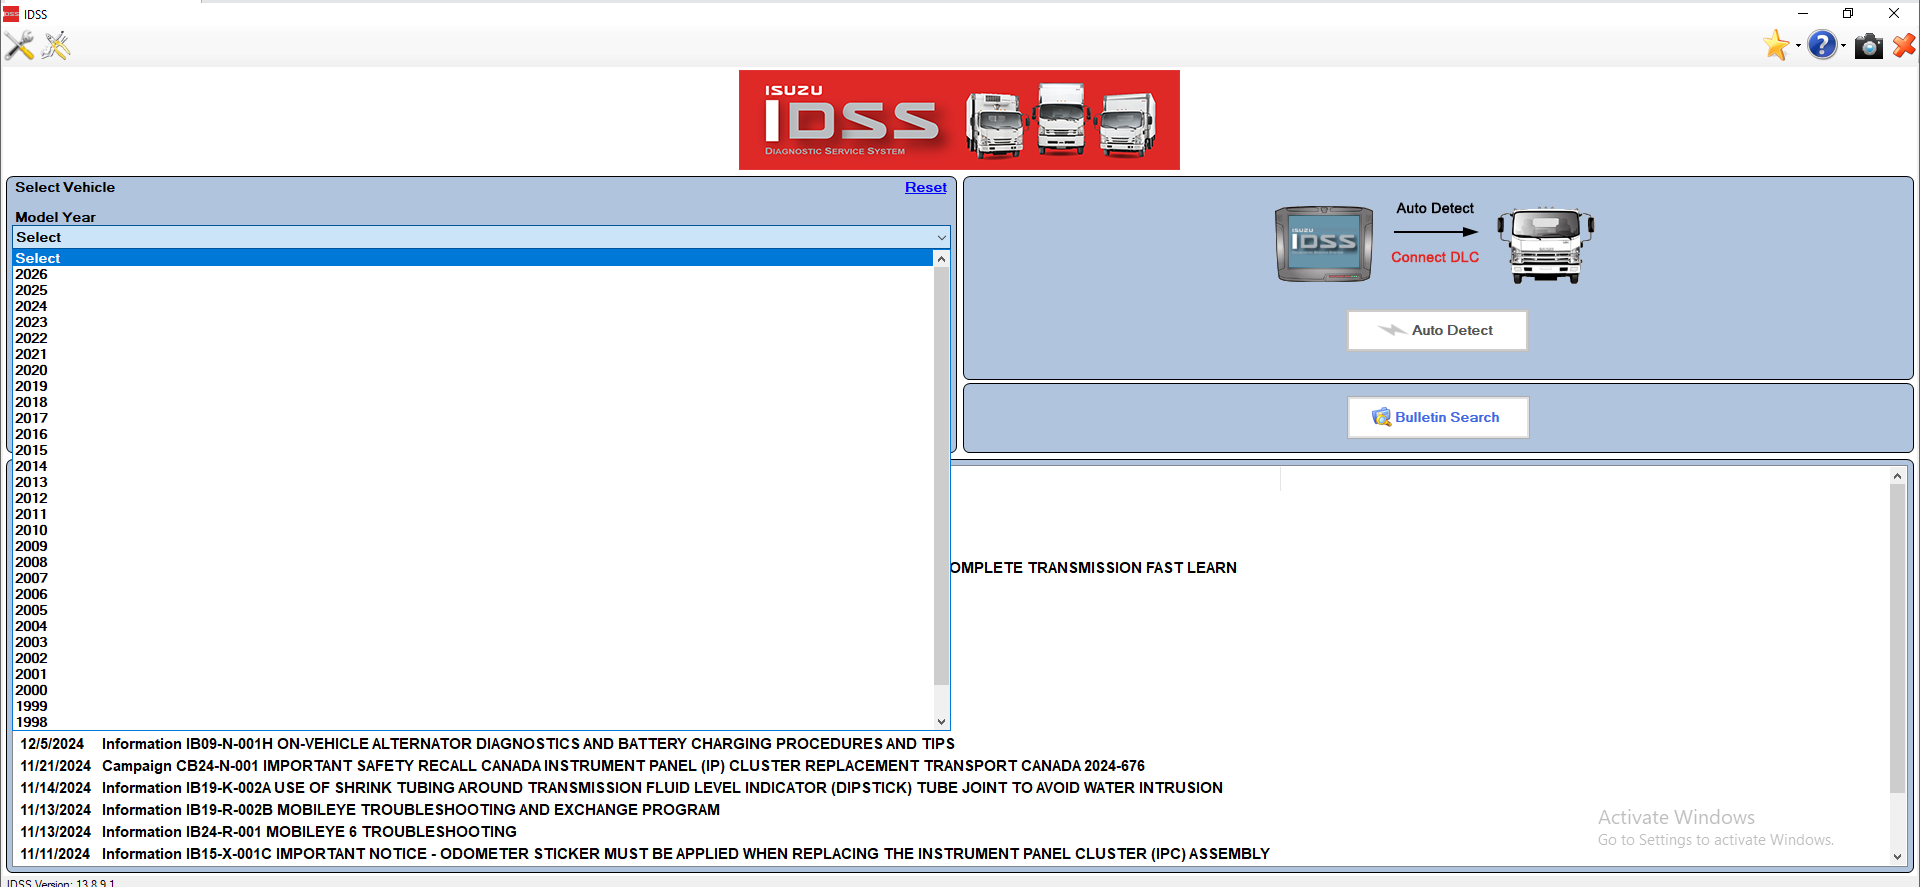Select model year 2004
Image resolution: width=1920 pixels, height=887 pixels.
coord(473,626)
